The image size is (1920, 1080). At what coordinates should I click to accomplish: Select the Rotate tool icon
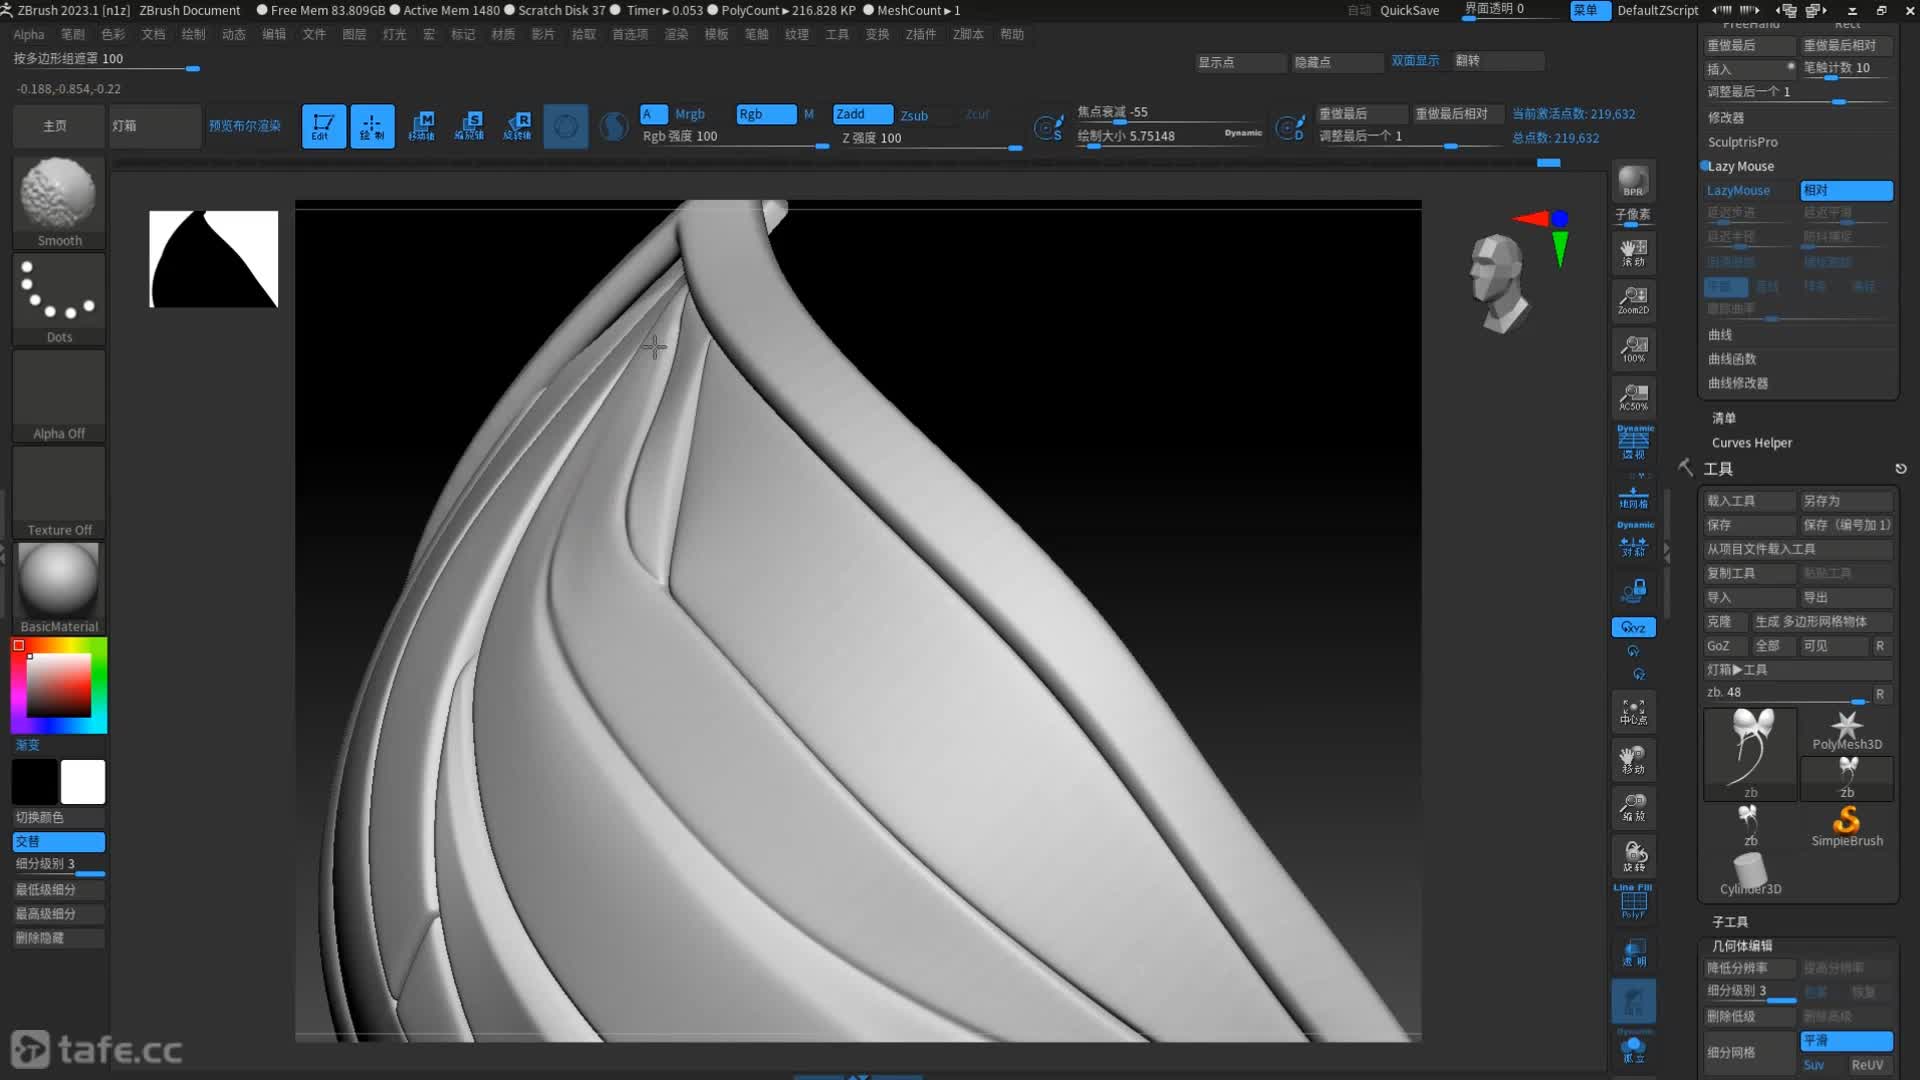tap(518, 124)
